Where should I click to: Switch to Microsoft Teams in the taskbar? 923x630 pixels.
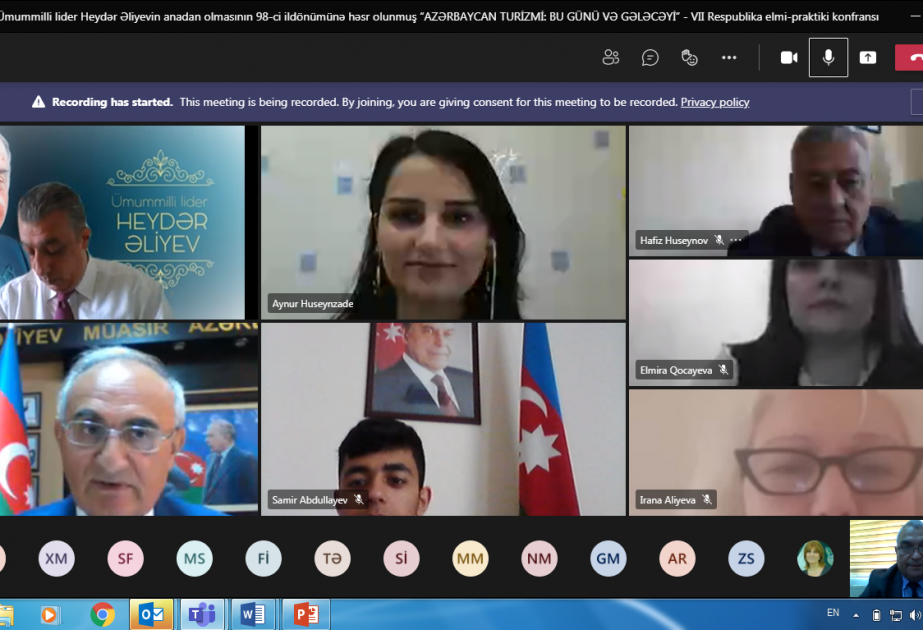pos(202,615)
